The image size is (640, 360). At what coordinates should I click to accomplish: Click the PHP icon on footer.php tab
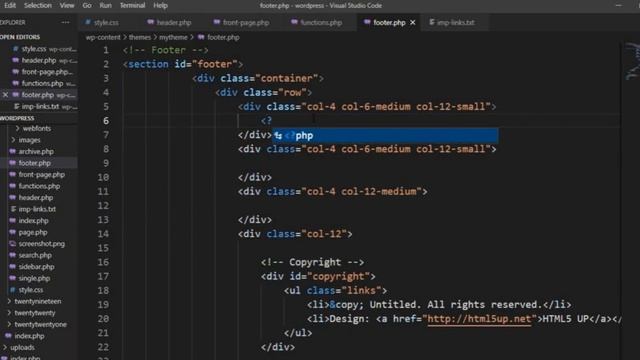click(367, 22)
